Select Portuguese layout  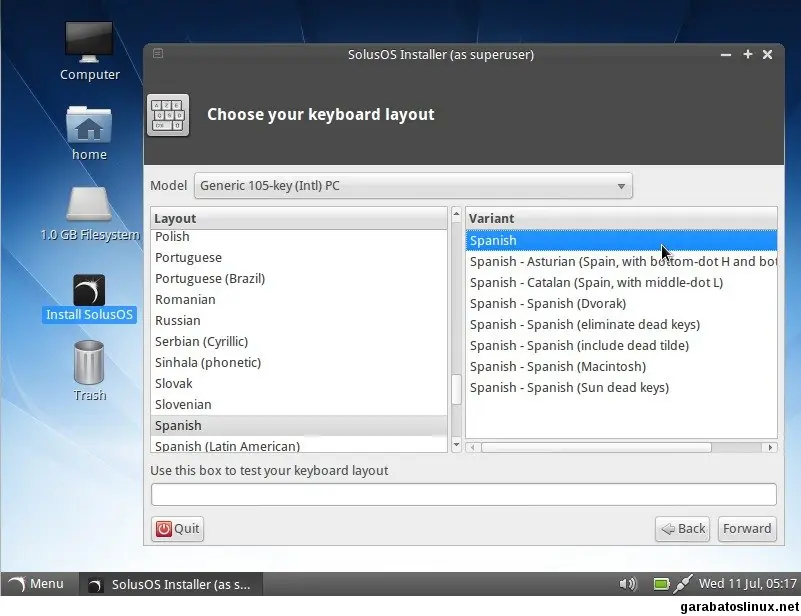(299, 257)
